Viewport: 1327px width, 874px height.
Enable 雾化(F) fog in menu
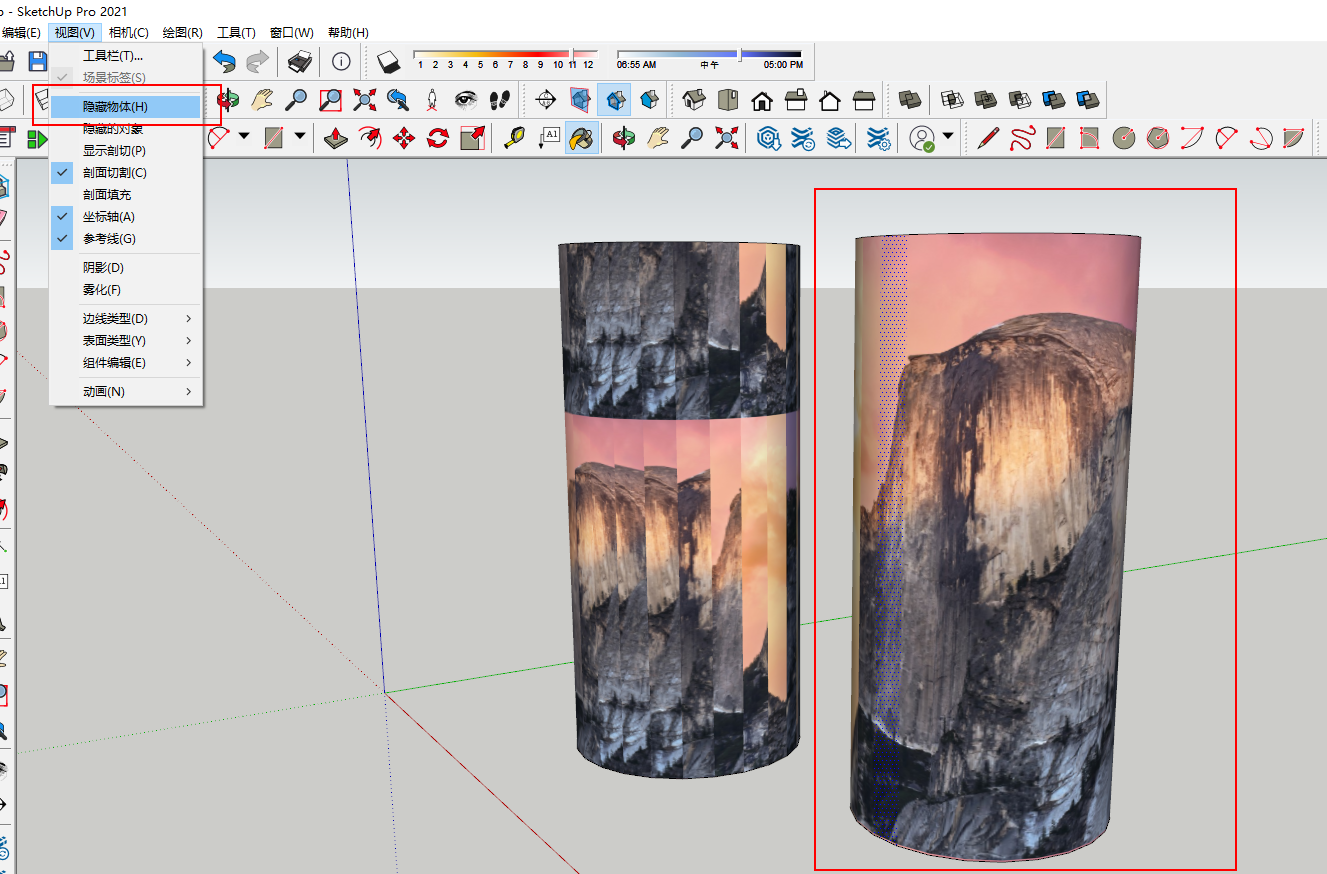click(x=126, y=290)
